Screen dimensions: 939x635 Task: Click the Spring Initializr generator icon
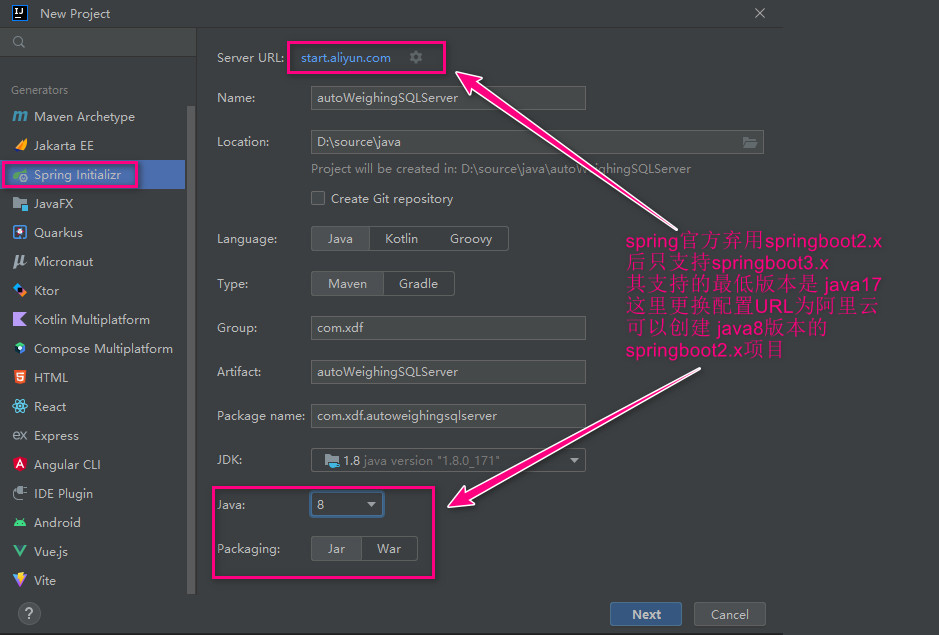(20, 175)
